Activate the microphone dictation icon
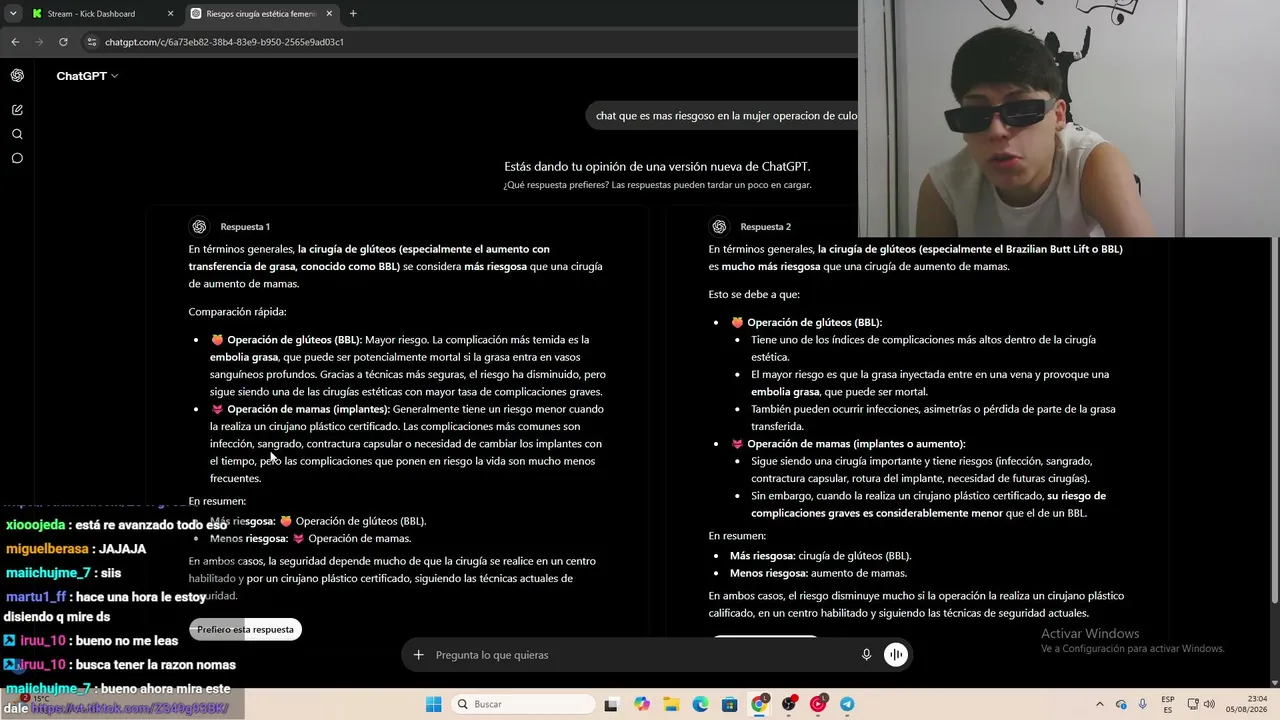This screenshot has width=1280, height=720. (866, 655)
